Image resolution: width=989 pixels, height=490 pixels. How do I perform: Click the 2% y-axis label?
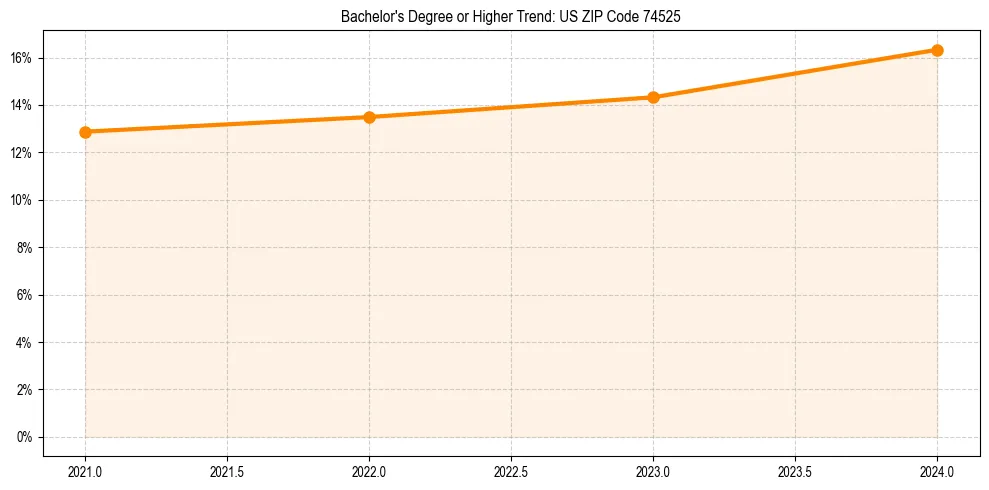23,390
